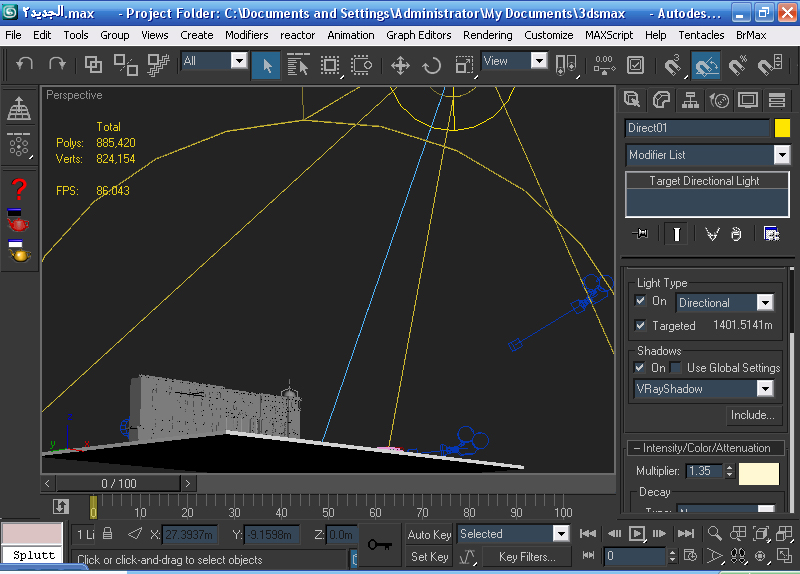Toggle the Targeted checkbox
This screenshot has width=800, height=574.
click(640, 325)
